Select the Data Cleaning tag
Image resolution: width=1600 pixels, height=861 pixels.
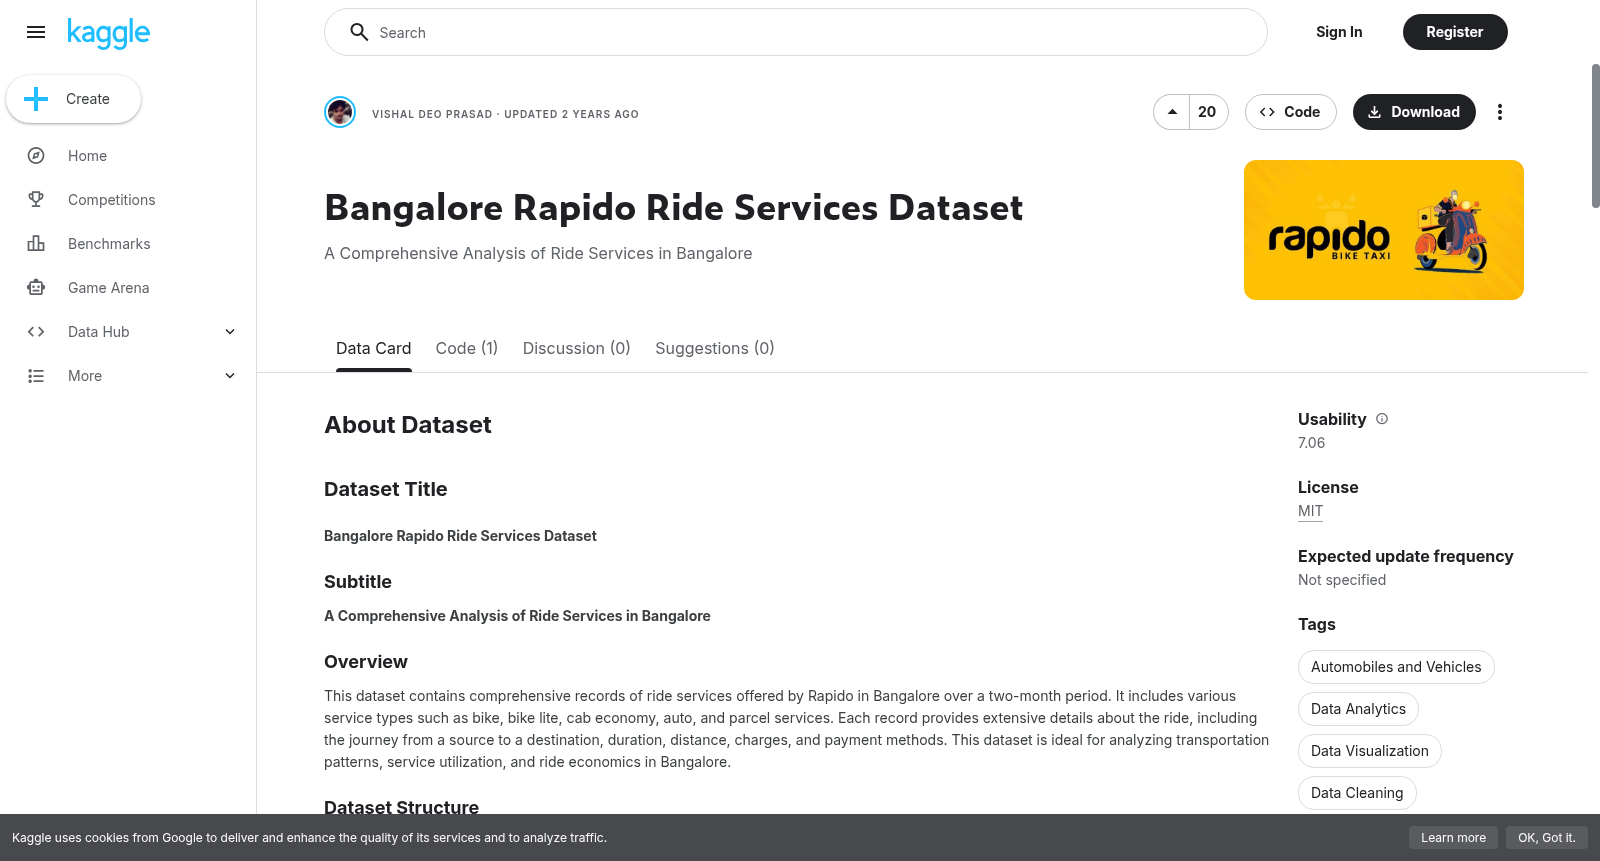coord(1357,793)
